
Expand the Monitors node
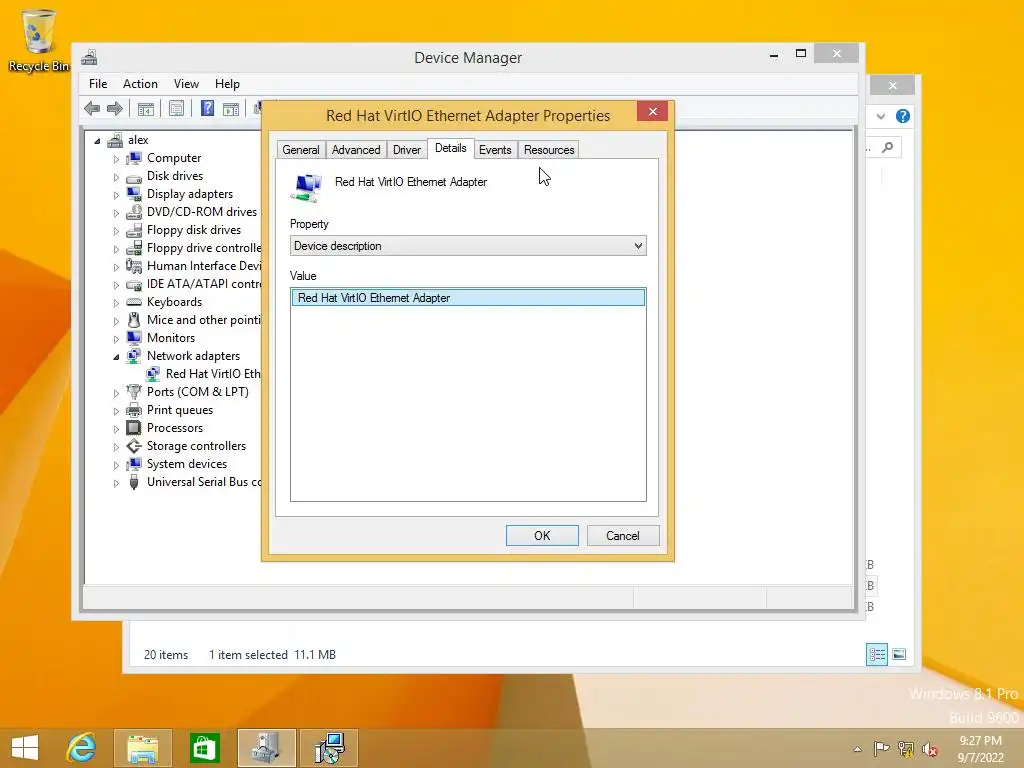(x=116, y=338)
